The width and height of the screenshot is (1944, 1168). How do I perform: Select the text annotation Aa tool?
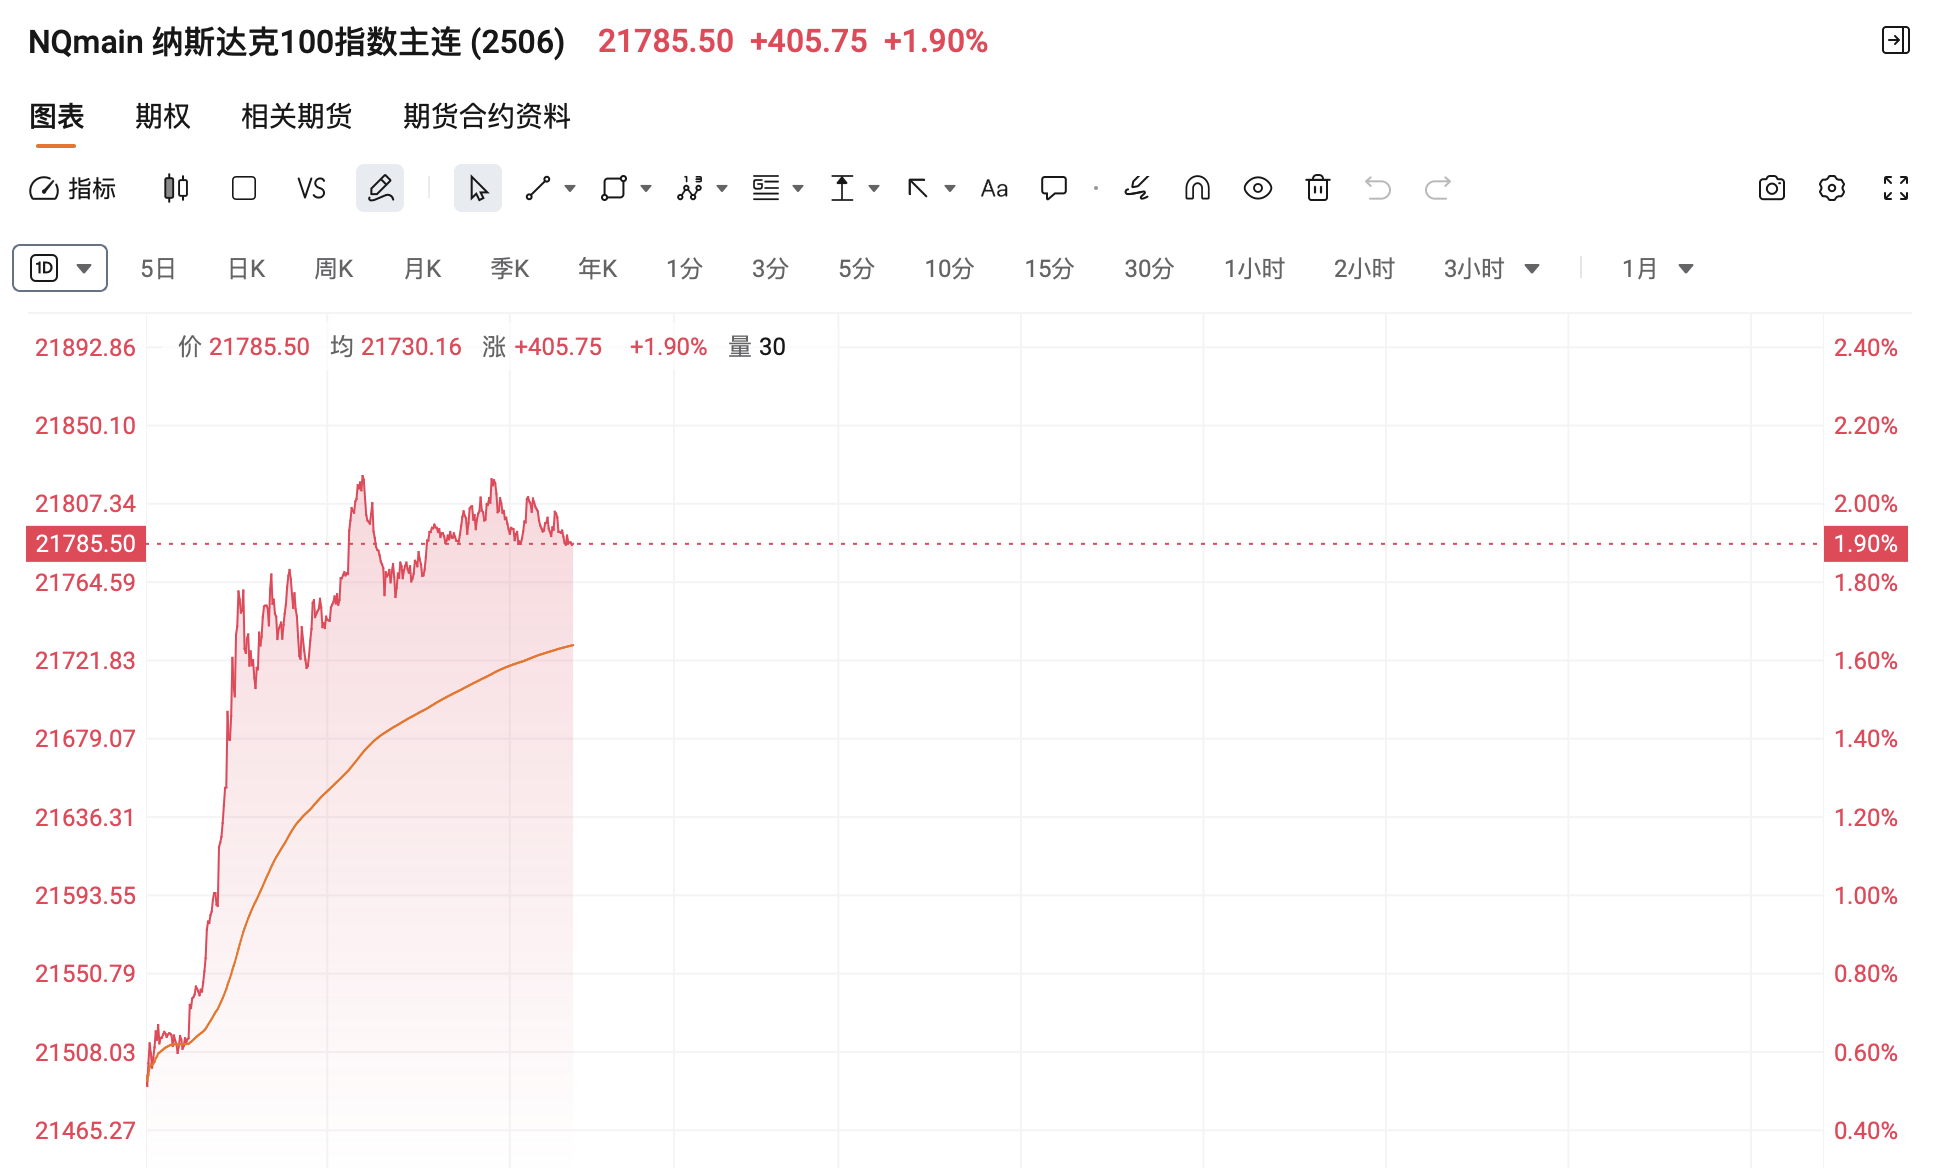click(x=994, y=188)
